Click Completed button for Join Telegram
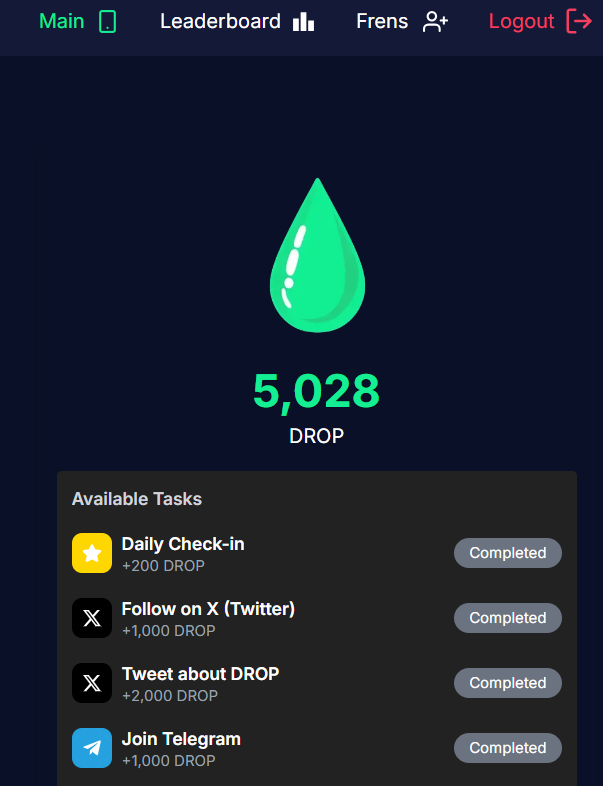603x786 pixels. pyautogui.click(x=508, y=748)
